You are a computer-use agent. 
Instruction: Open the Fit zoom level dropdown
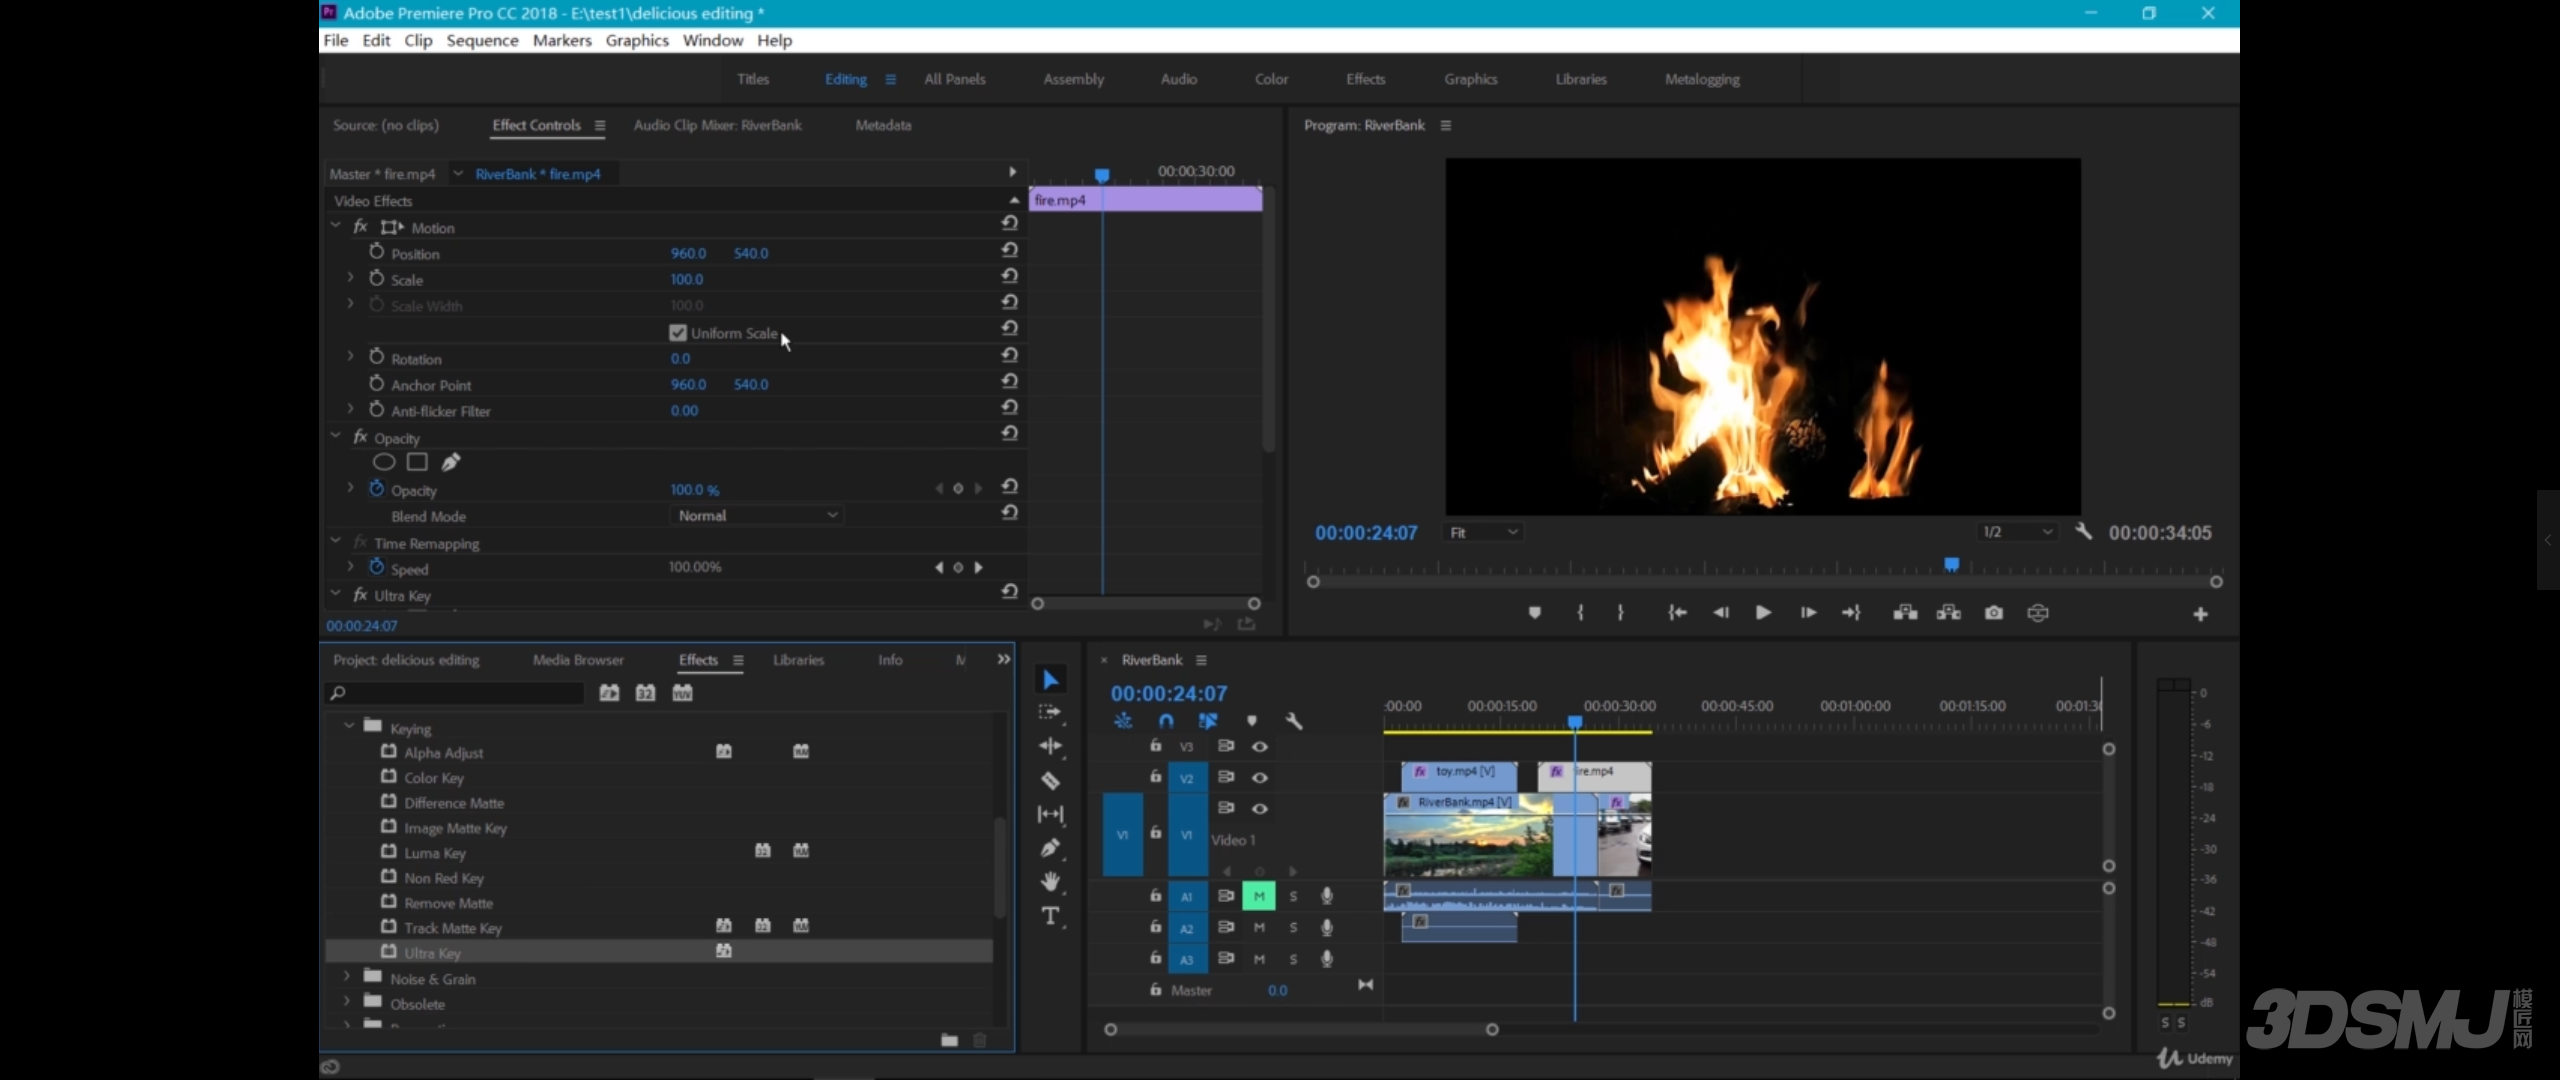coord(1483,533)
